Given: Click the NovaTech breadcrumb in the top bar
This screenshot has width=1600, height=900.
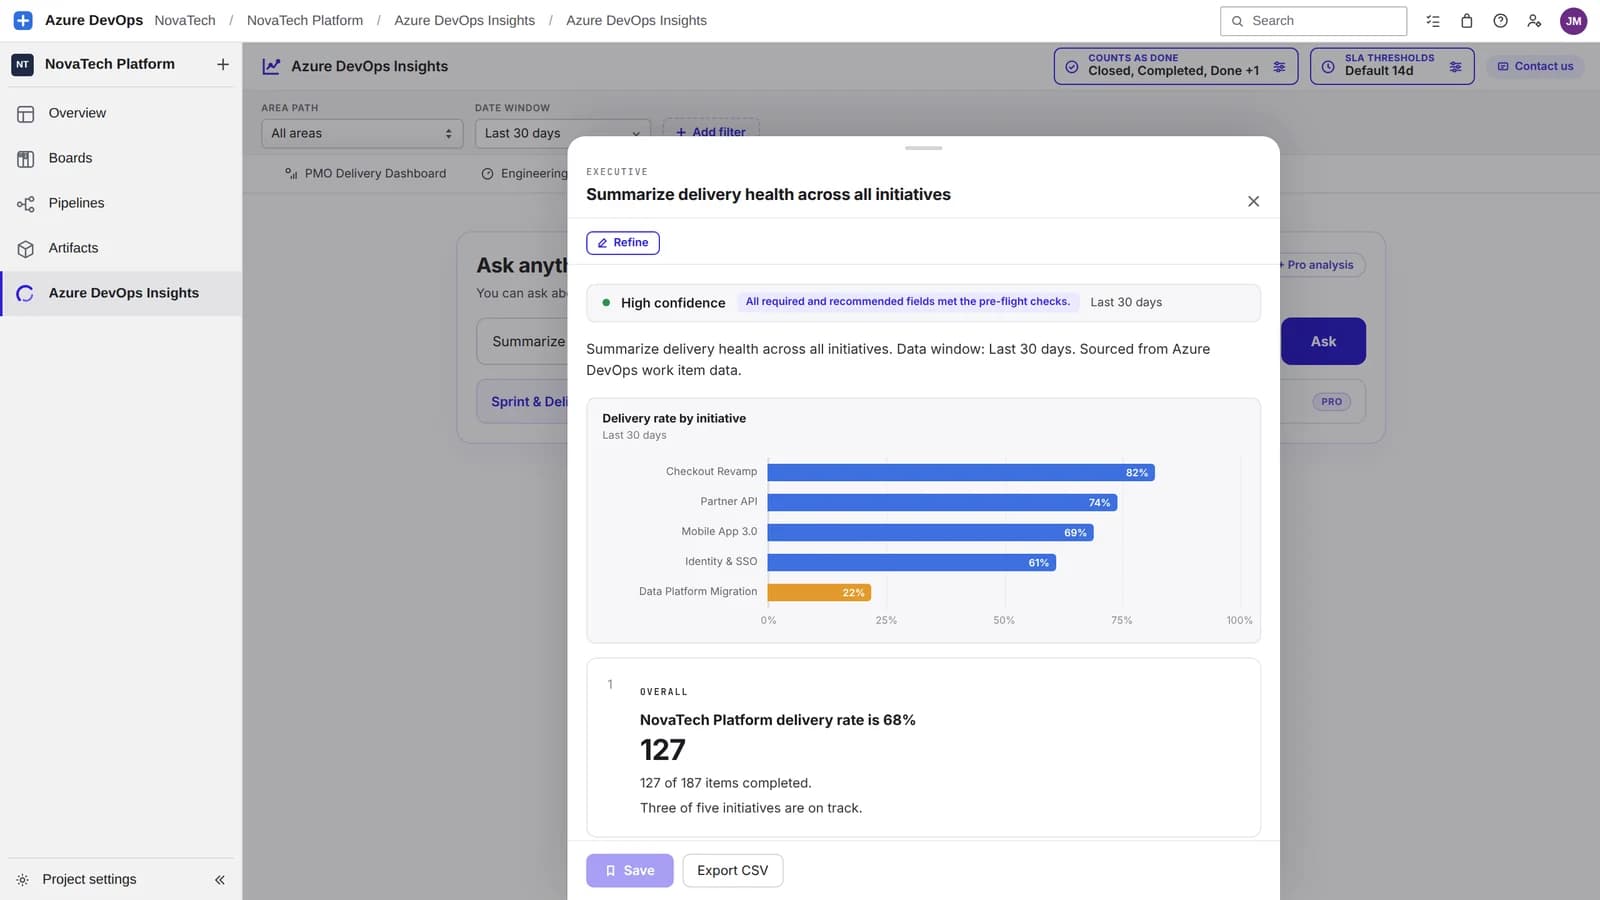Looking at the screenshot, I should [185, 21].
